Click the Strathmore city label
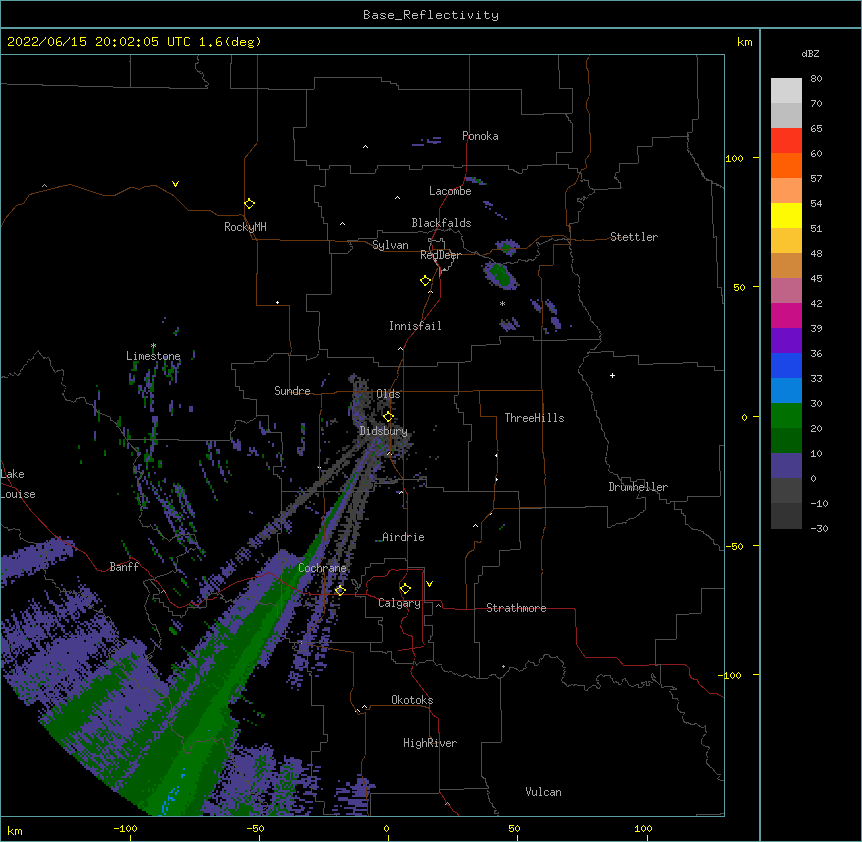 click(516, 608)
